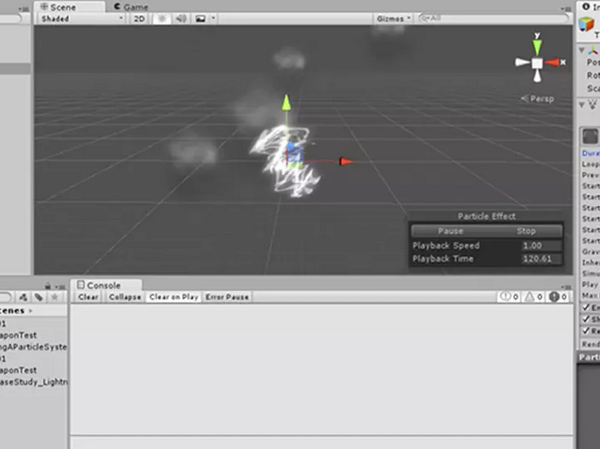
Task: Click the Scenes breadcrumb arrow
Action: [x=31, y=311]
